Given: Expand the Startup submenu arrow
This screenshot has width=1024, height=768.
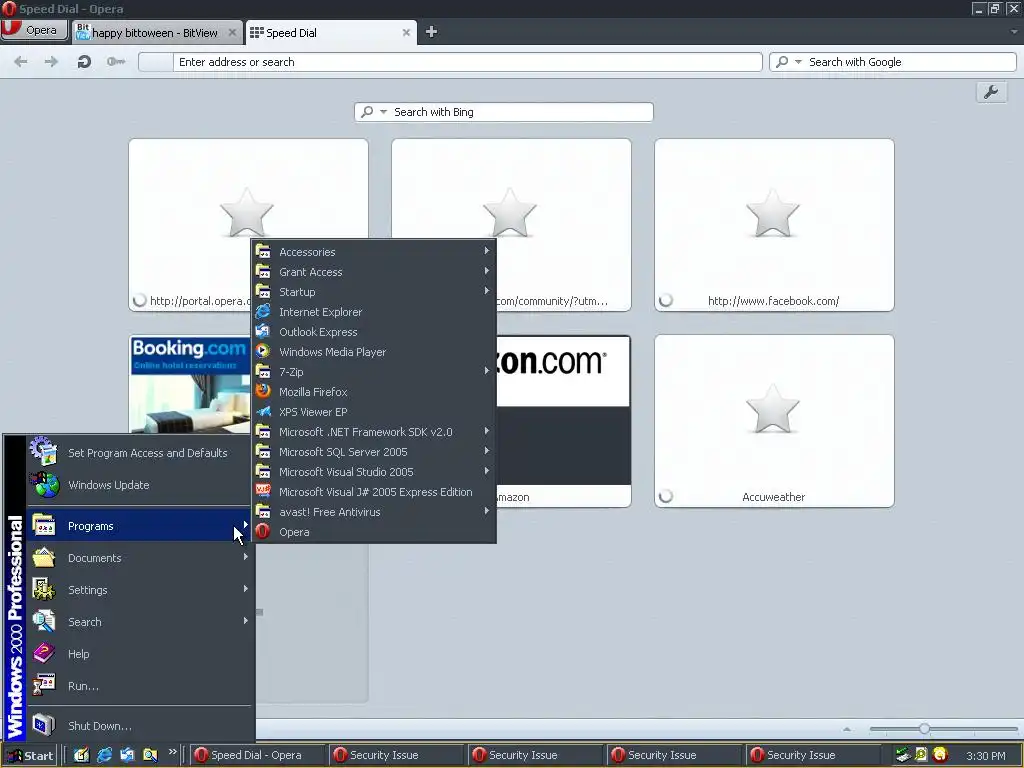Looking at the screenshot, I should (x=487, y=291).
